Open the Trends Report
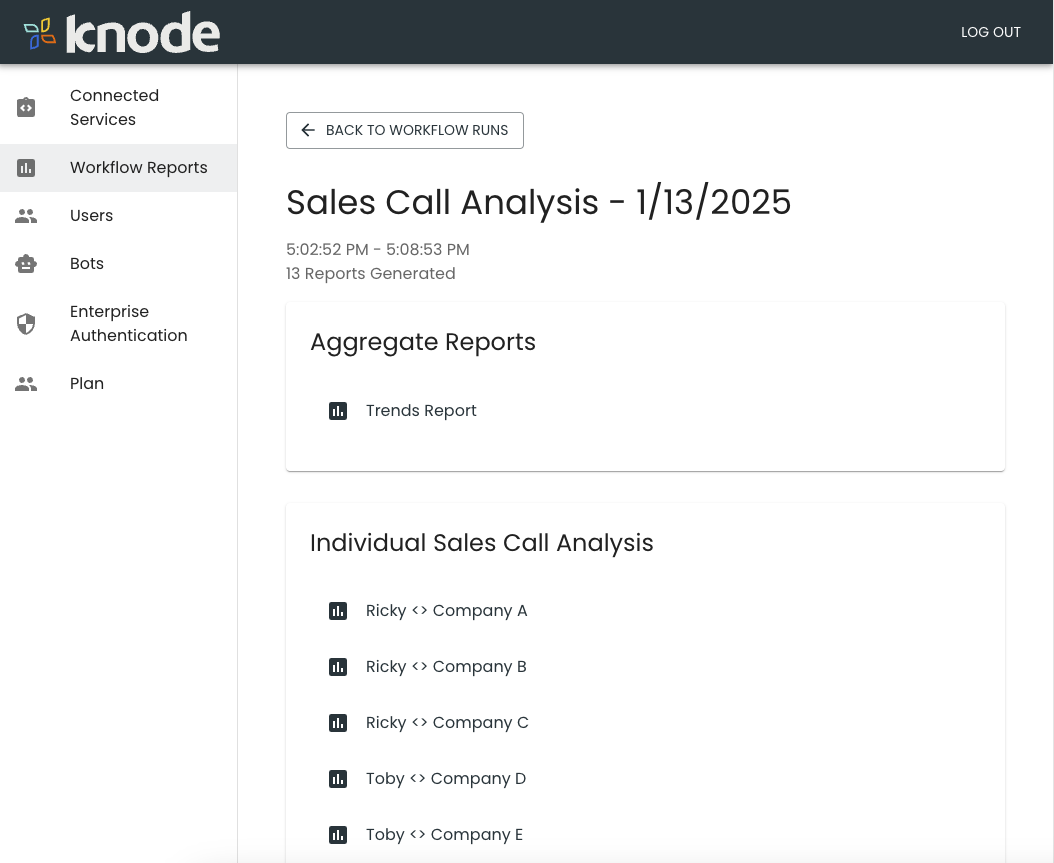The image size is (1054, 863). tap(421, 411)
